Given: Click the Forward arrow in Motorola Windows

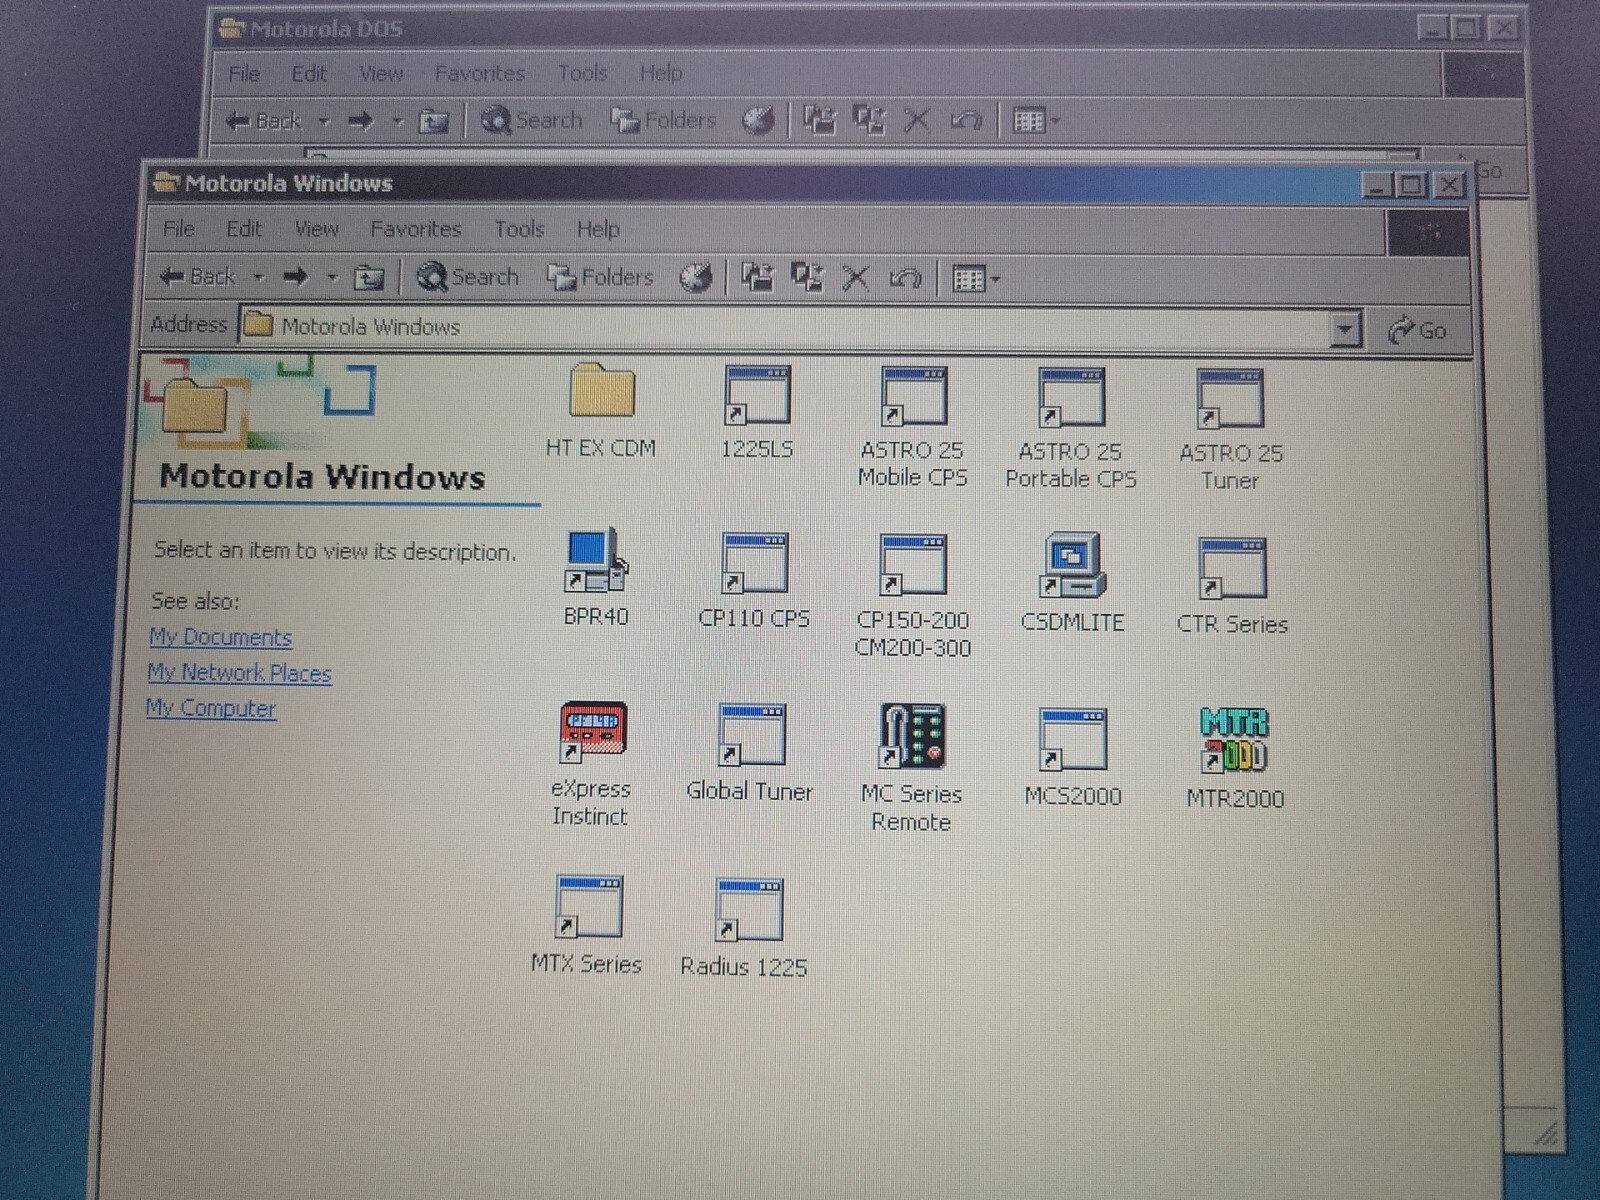Looking at the screenshot, I should click(295, 276).
